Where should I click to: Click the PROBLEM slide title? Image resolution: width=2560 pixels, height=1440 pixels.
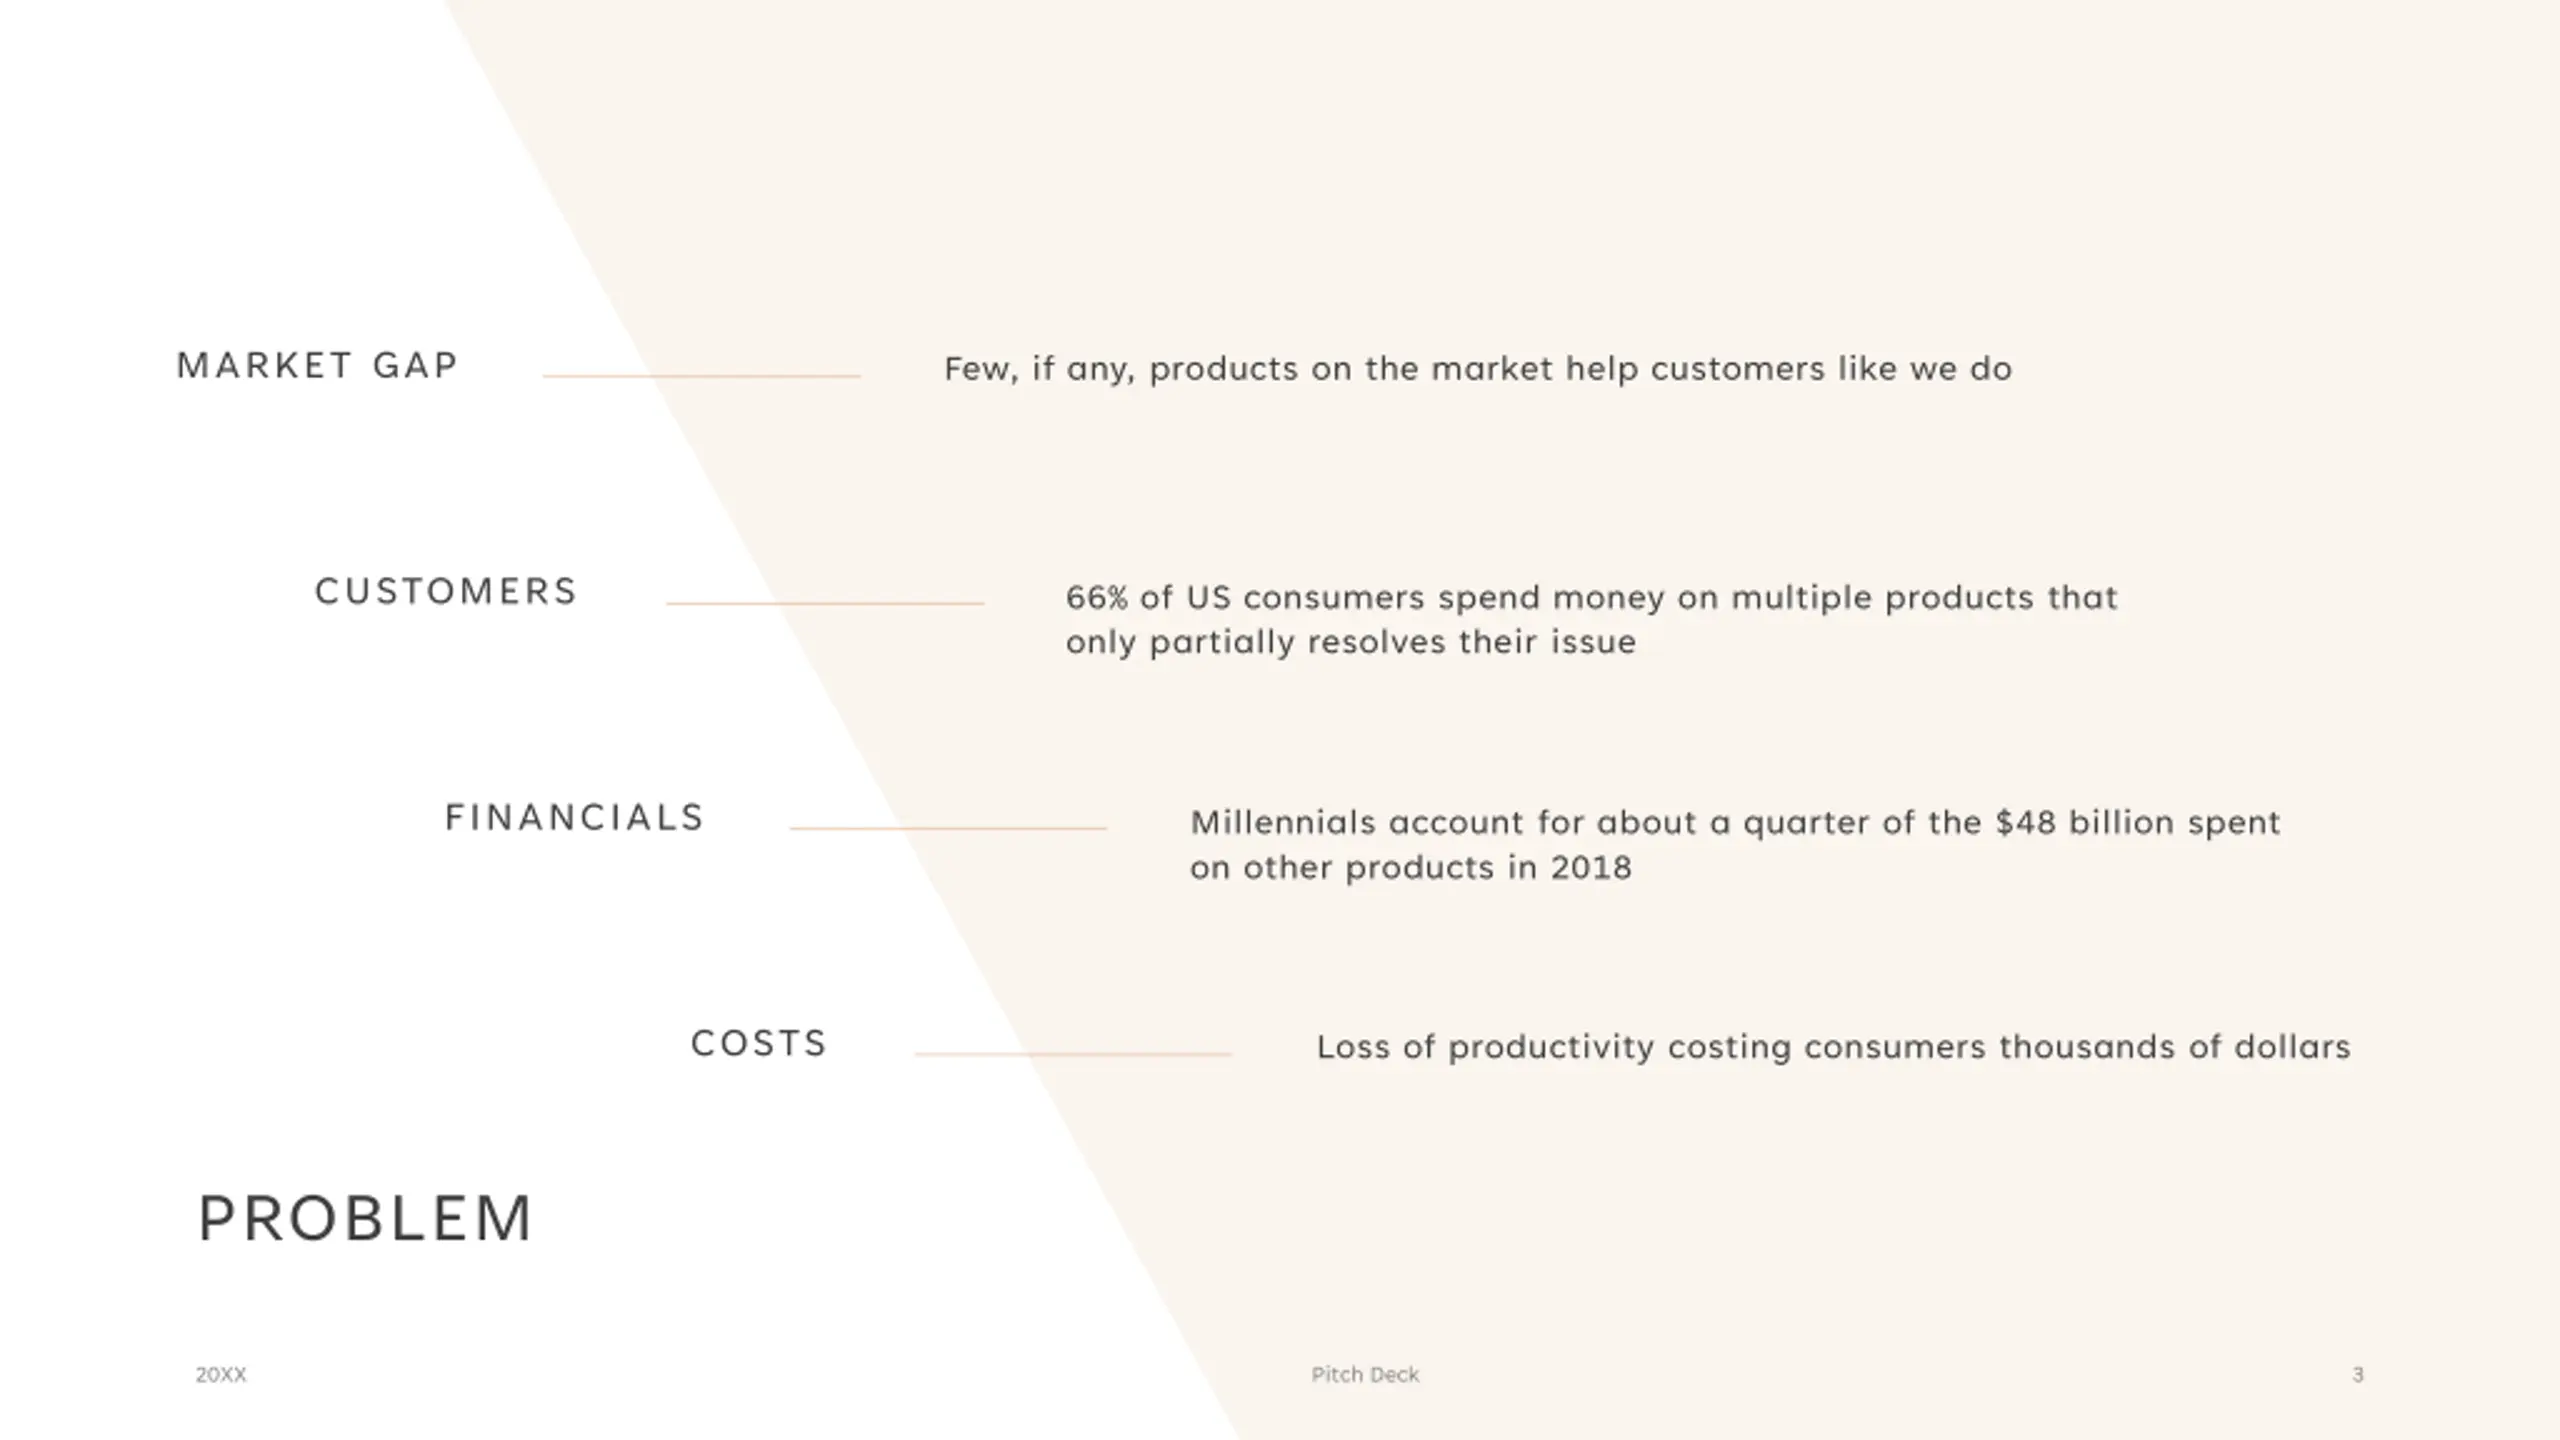(366, 1219)
